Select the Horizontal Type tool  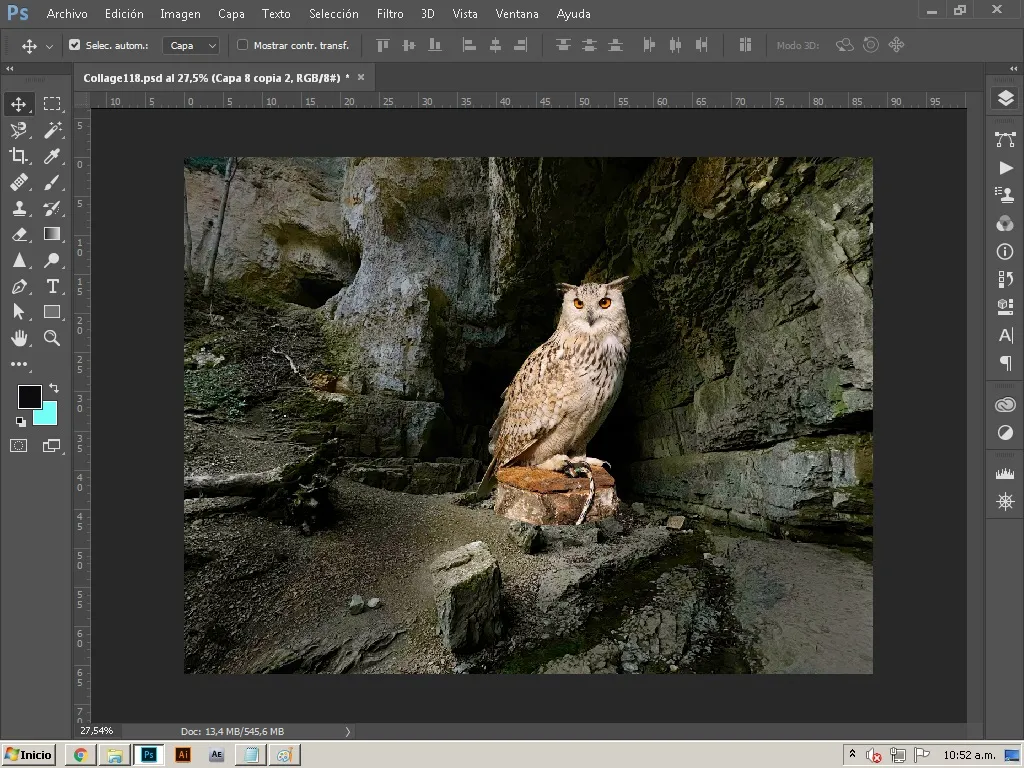52,286
